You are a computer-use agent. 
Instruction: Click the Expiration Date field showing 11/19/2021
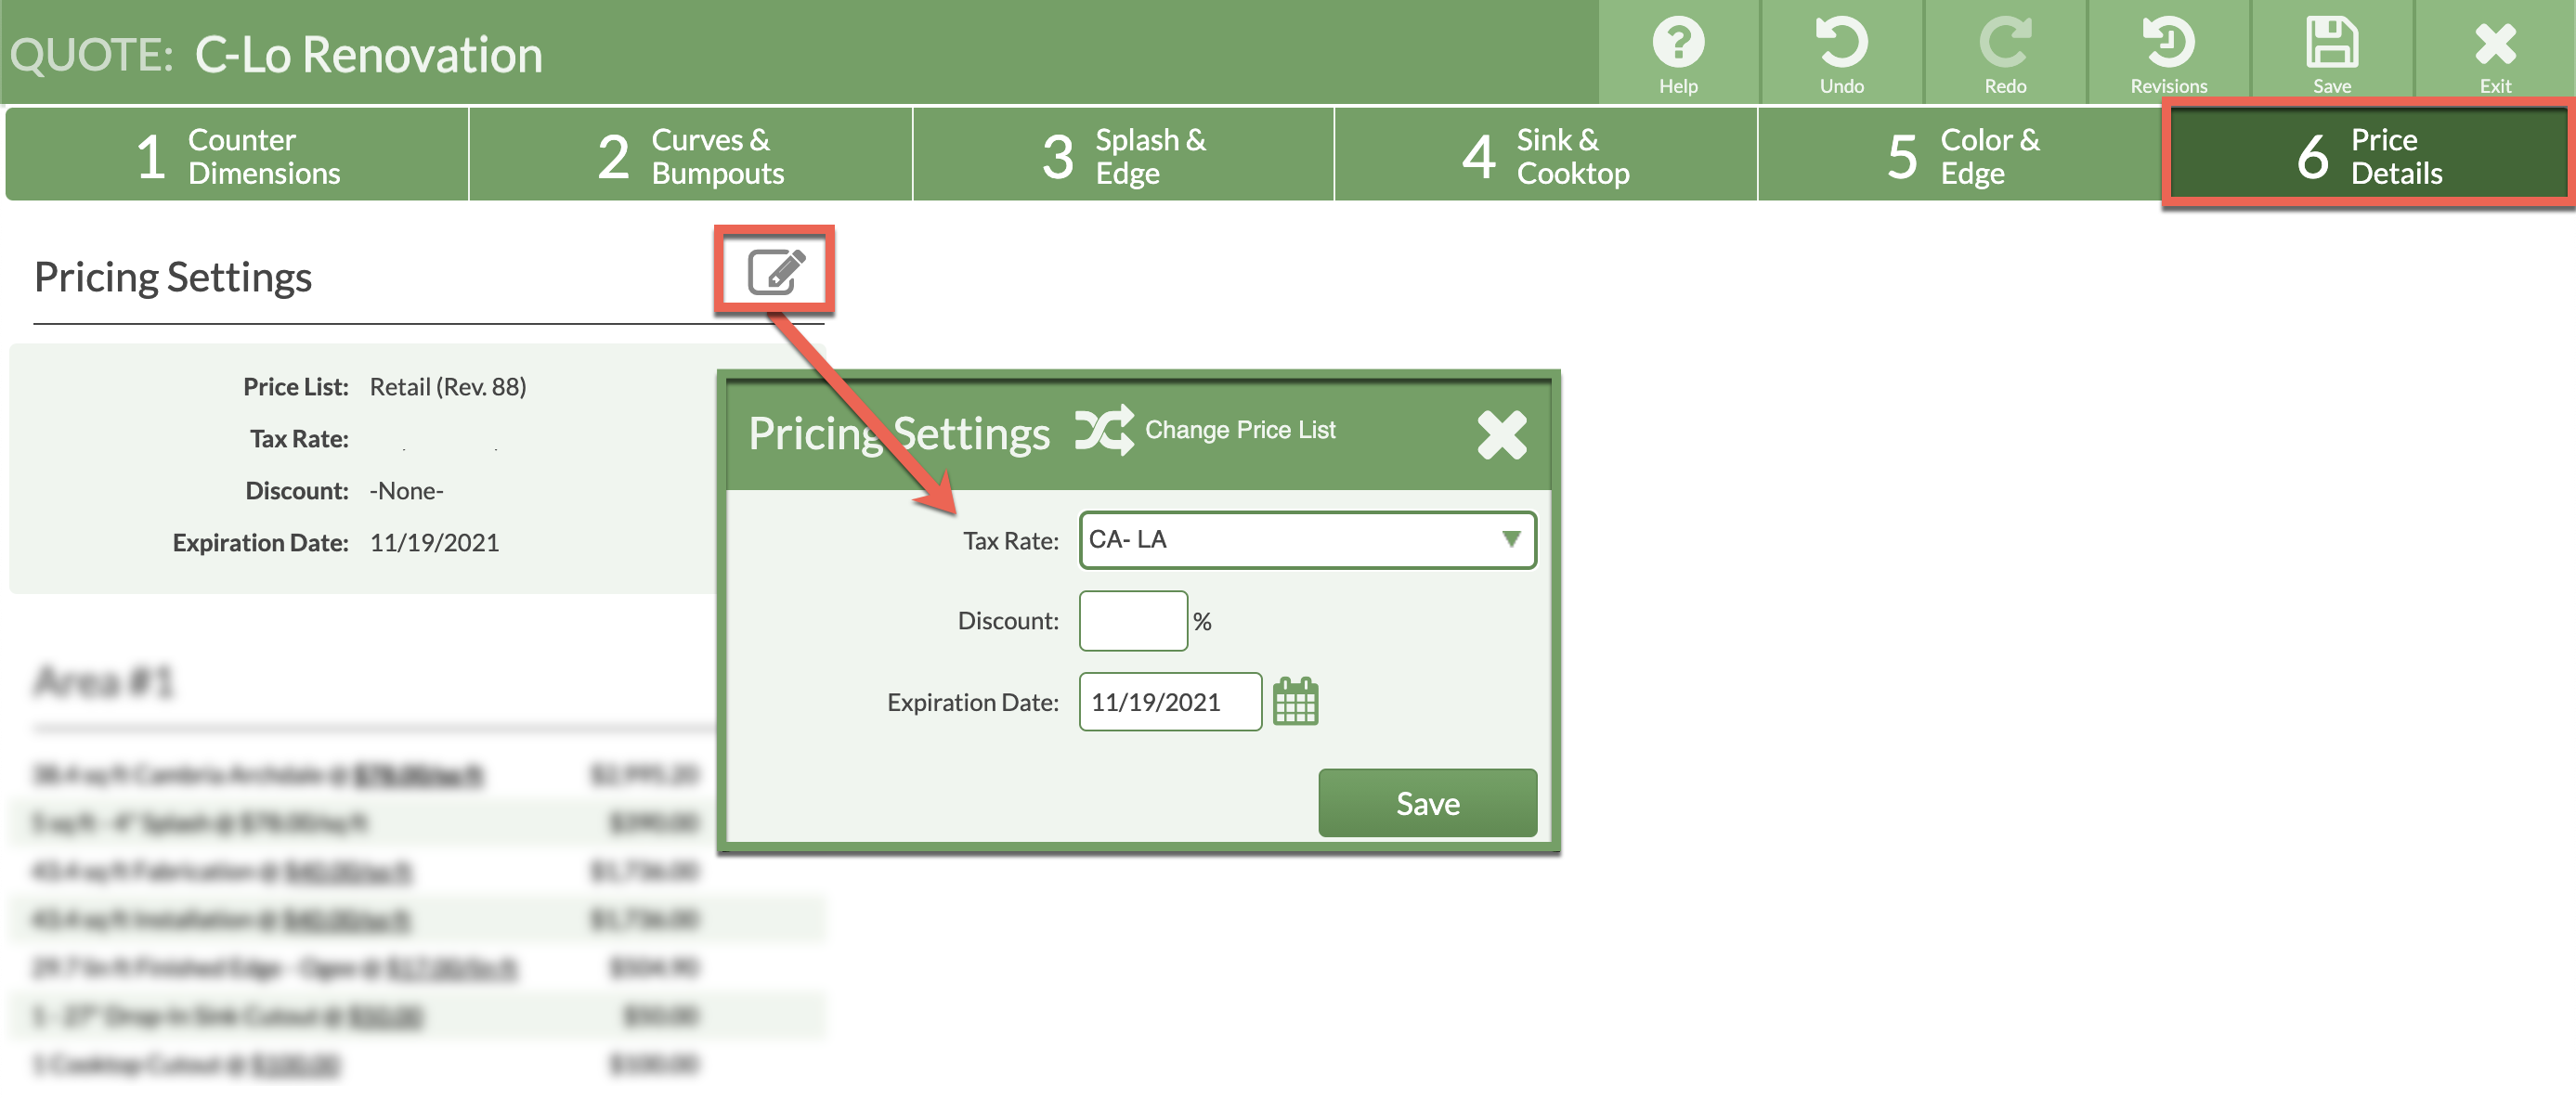[1168, 702]
